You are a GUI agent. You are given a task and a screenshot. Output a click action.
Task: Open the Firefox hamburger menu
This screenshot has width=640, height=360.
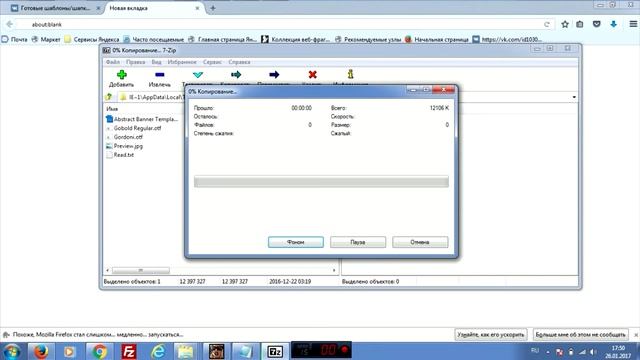[x=633, y=24]
